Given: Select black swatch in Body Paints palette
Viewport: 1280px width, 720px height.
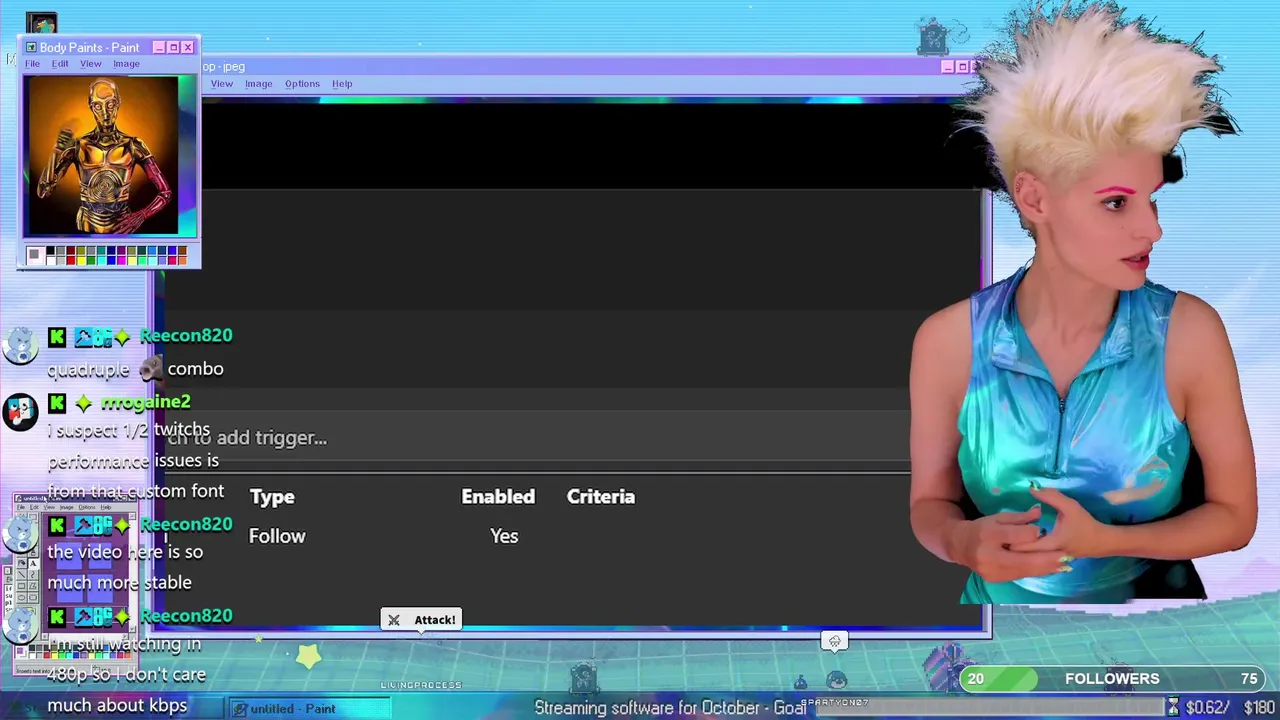Looking at the screenshot, I should (50, 250).
